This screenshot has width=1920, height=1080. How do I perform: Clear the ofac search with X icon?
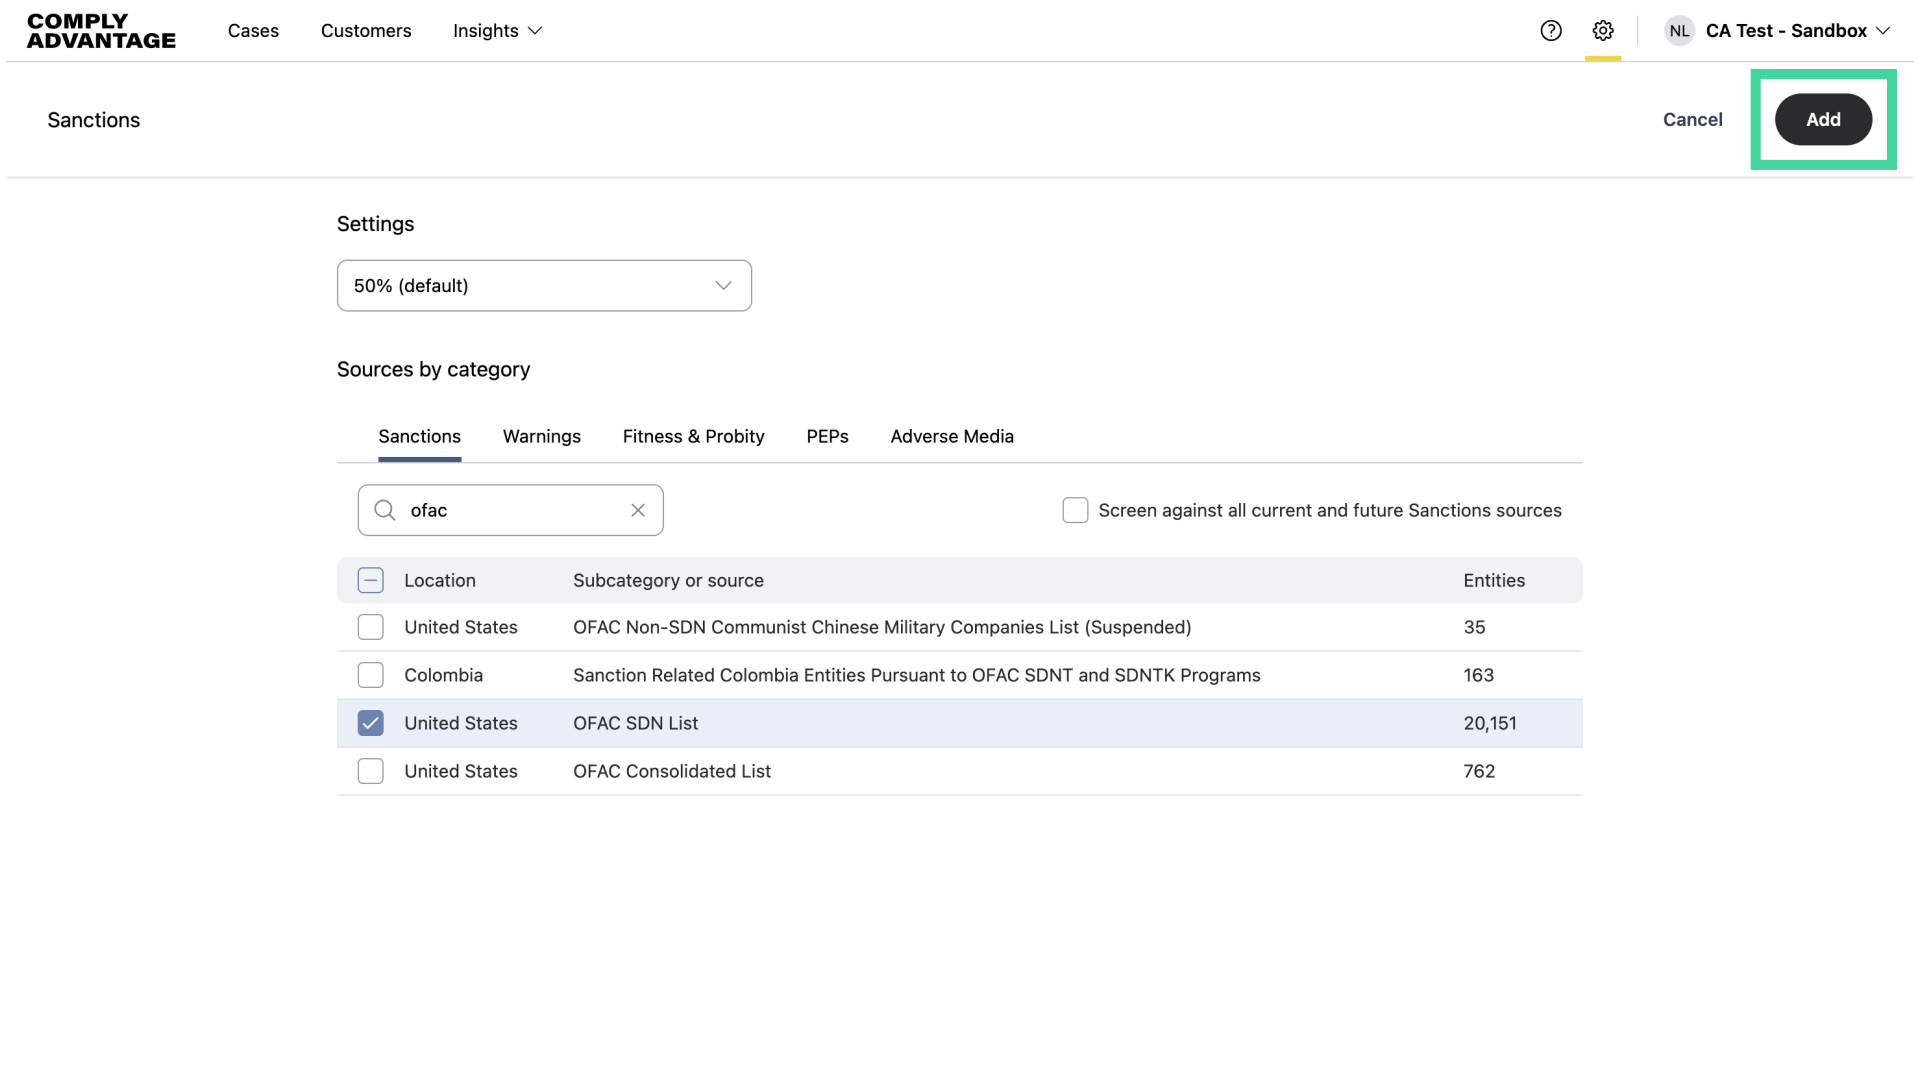[x=638, y=510]
